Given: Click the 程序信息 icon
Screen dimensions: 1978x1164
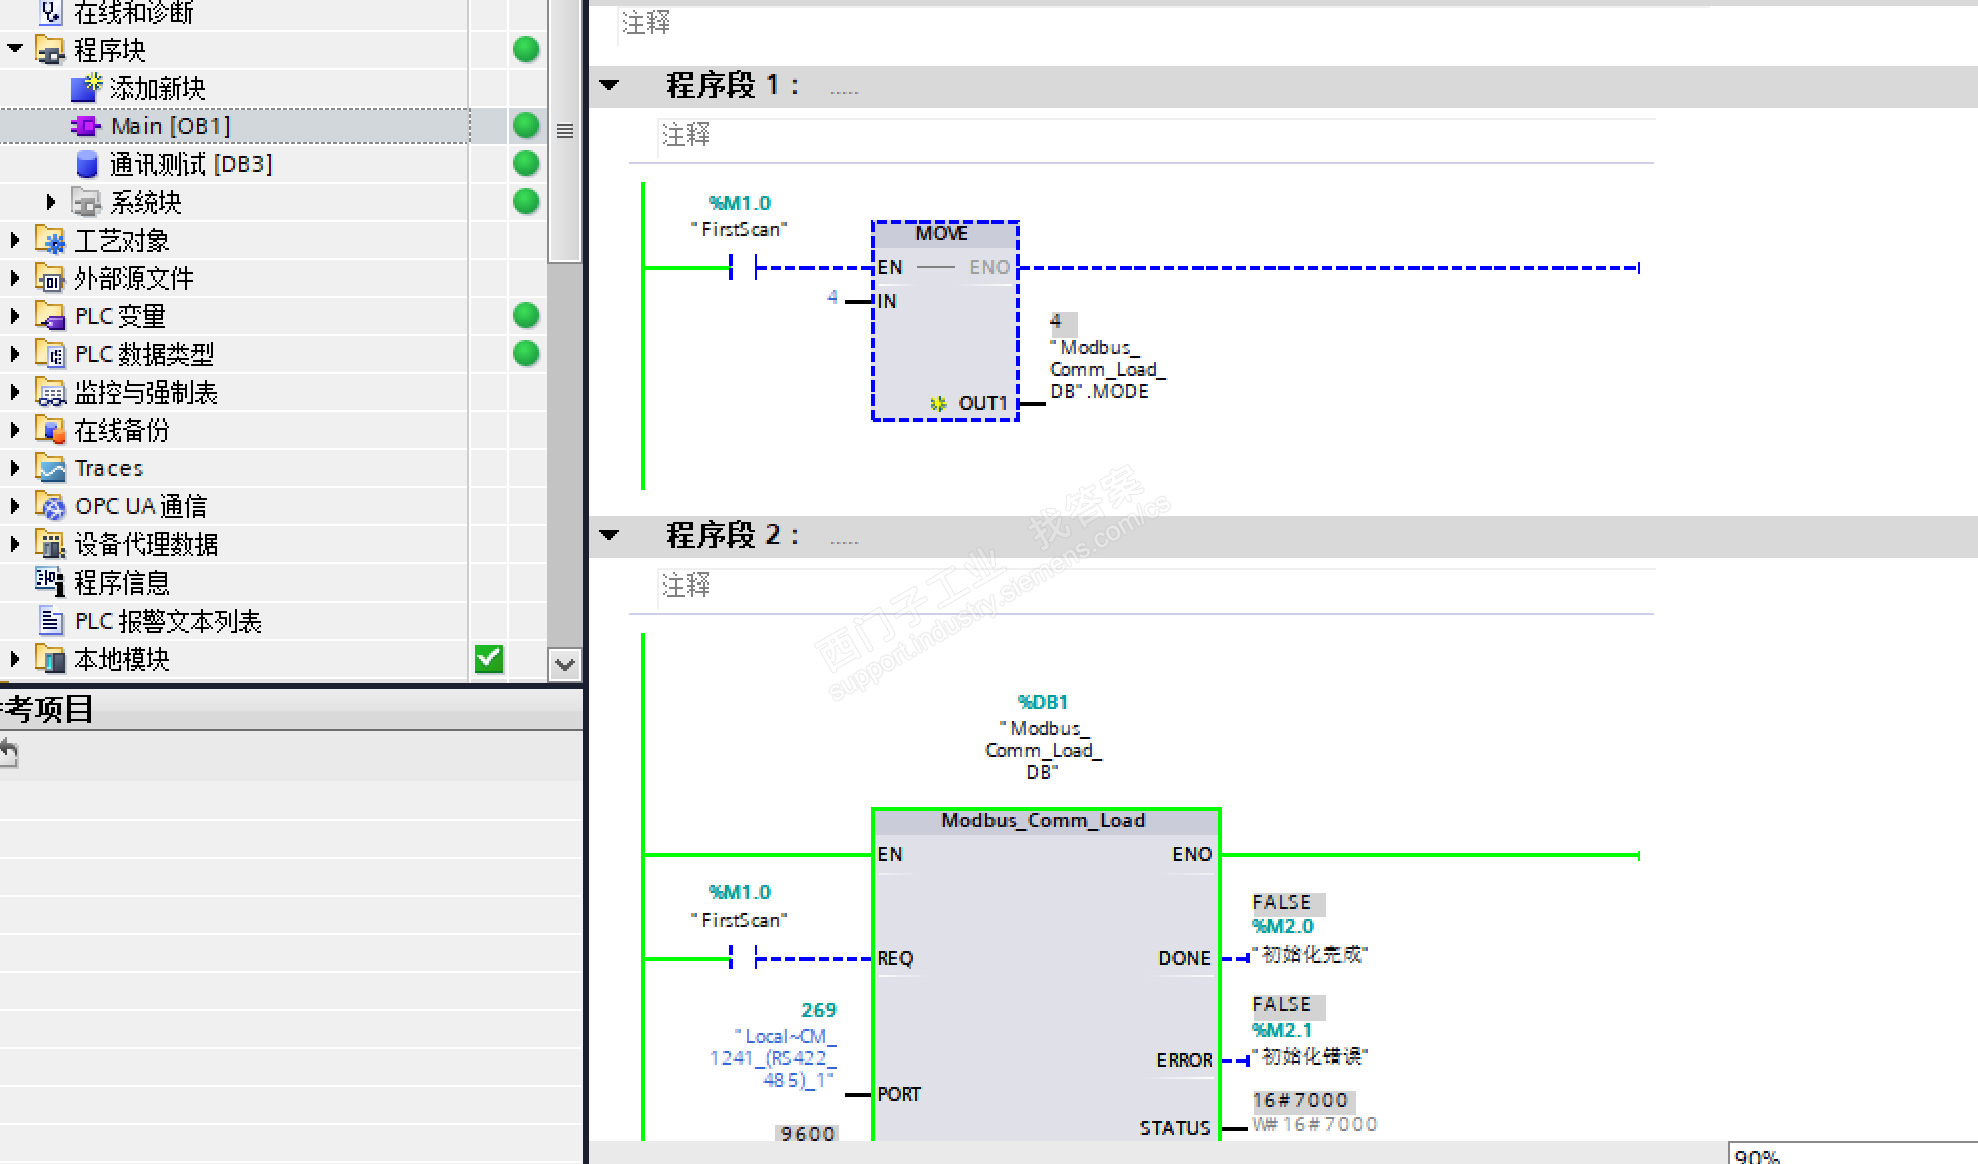Looking at the screenshot, I should tap(50, 582).
